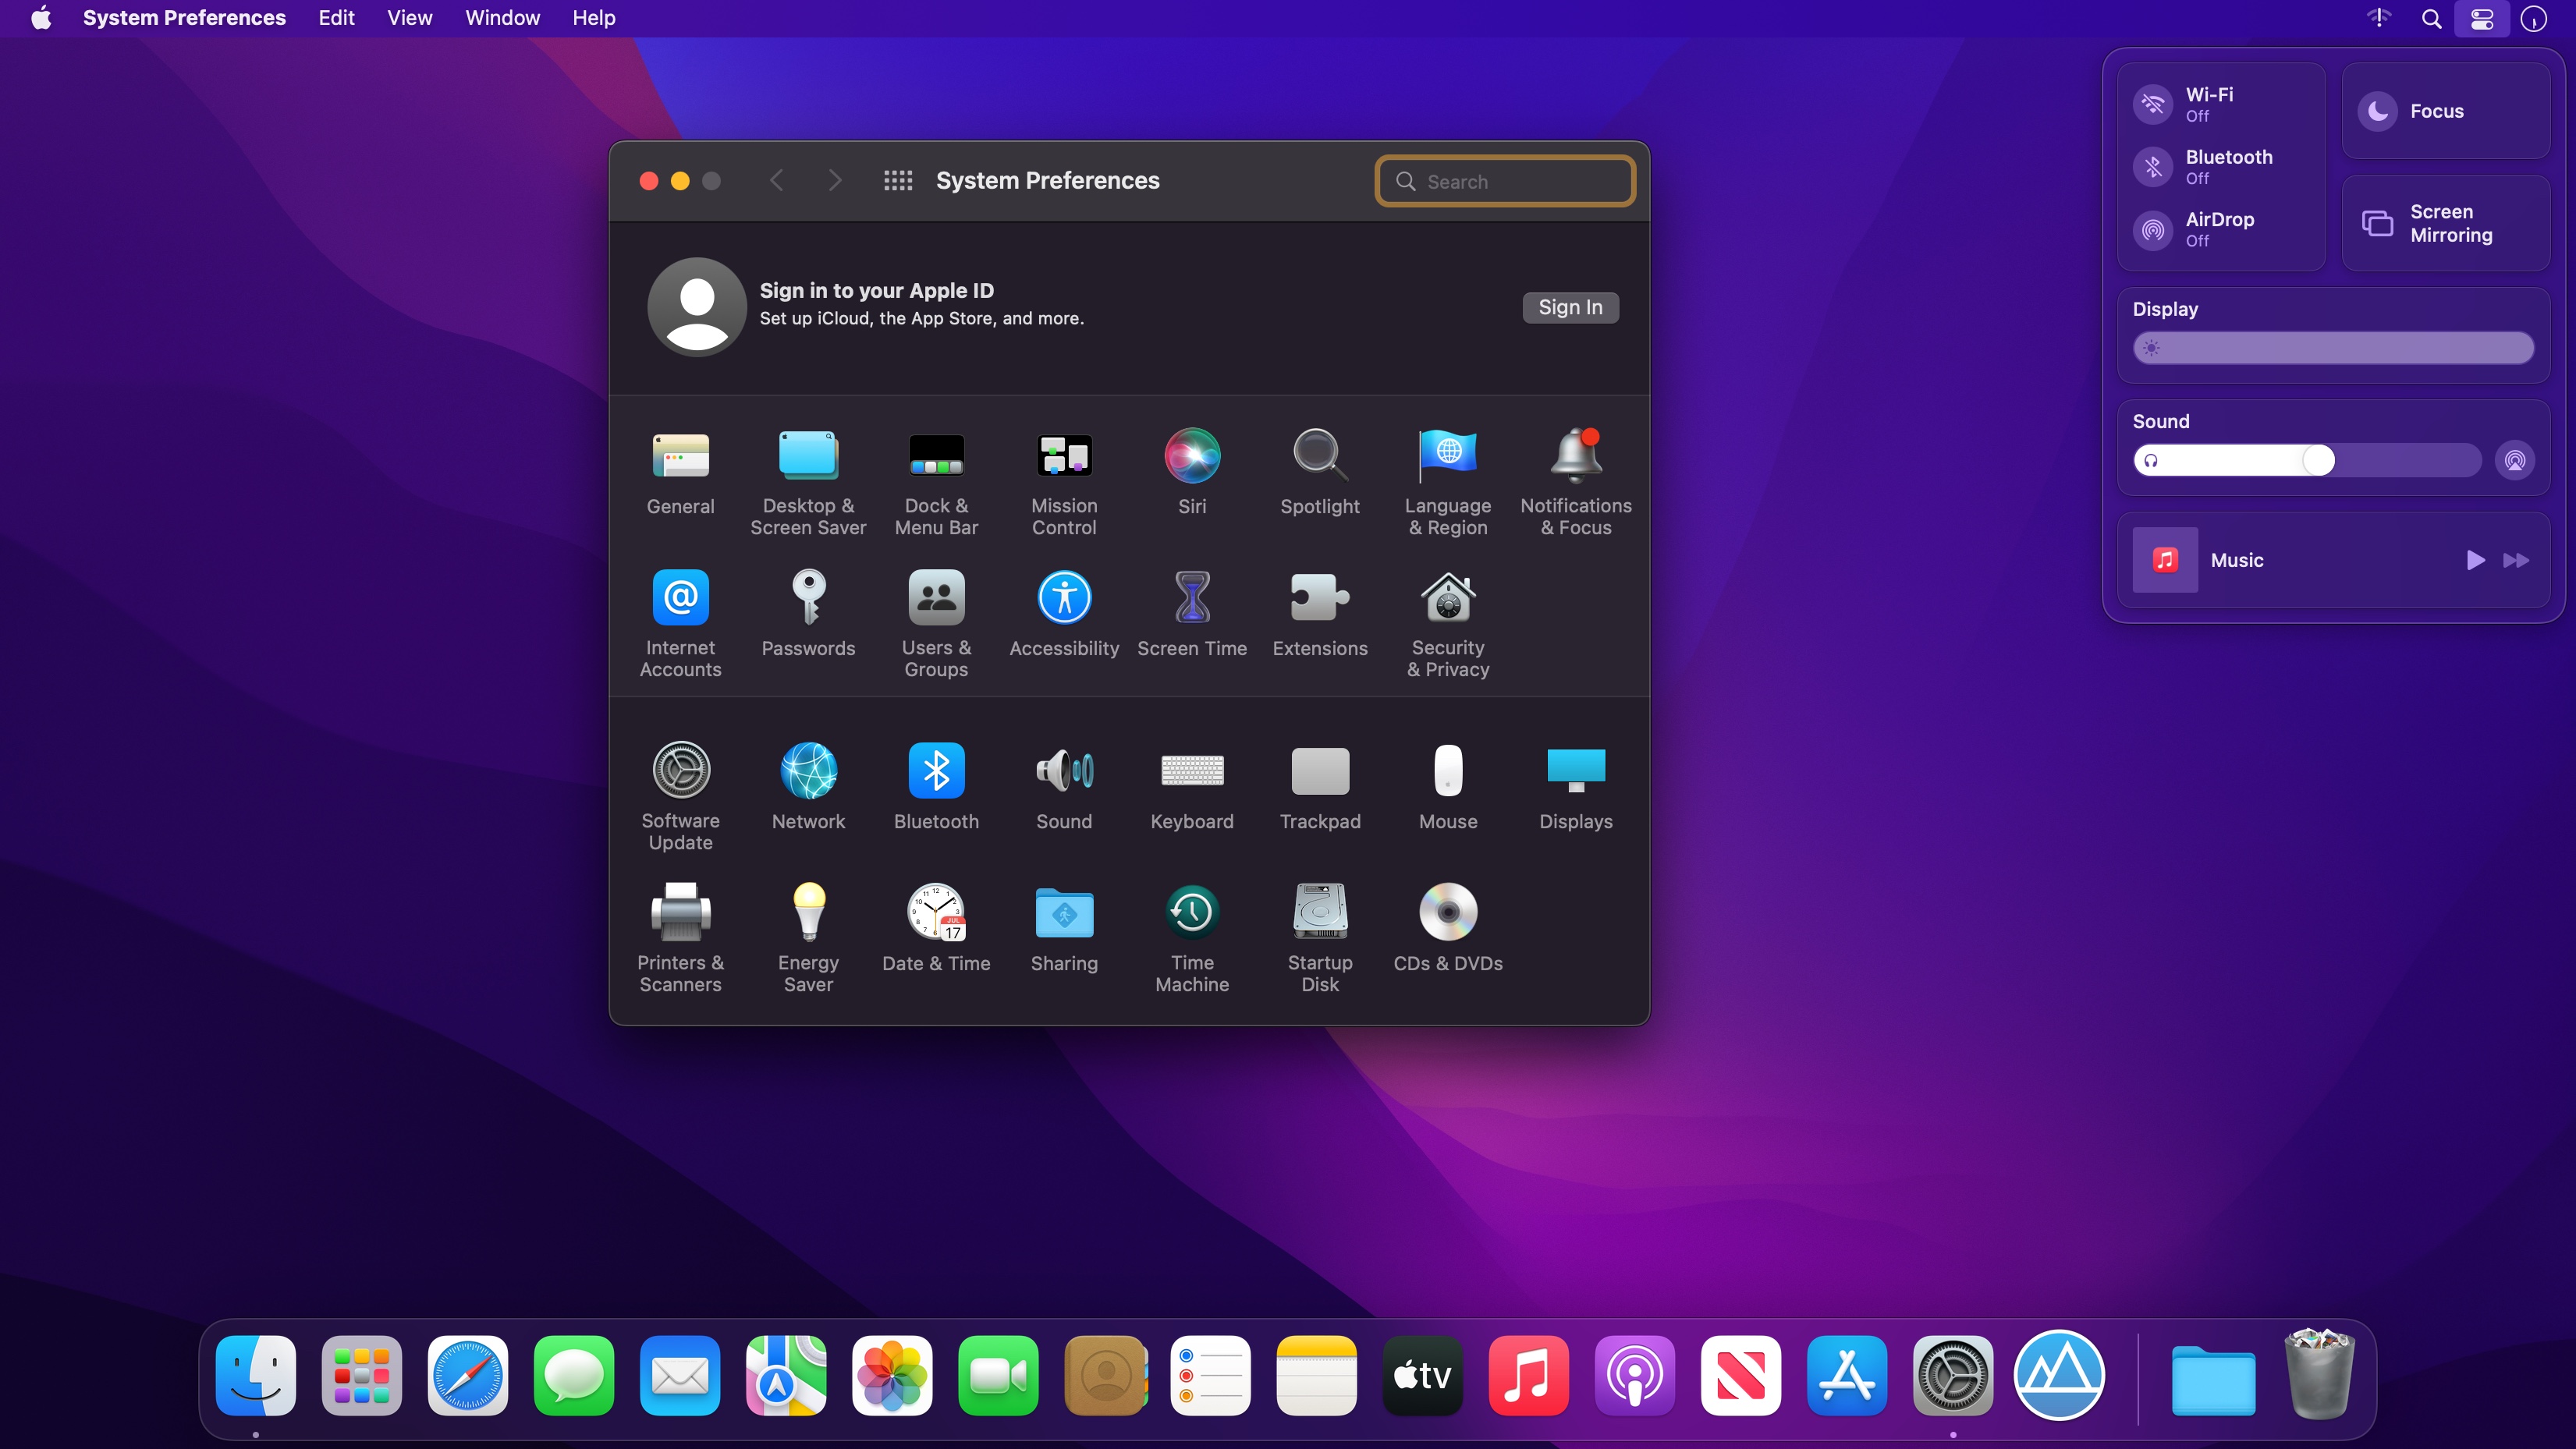Open Time Machine preferences
Screen dimensions: 2576x1449
tap(1192, 939)
